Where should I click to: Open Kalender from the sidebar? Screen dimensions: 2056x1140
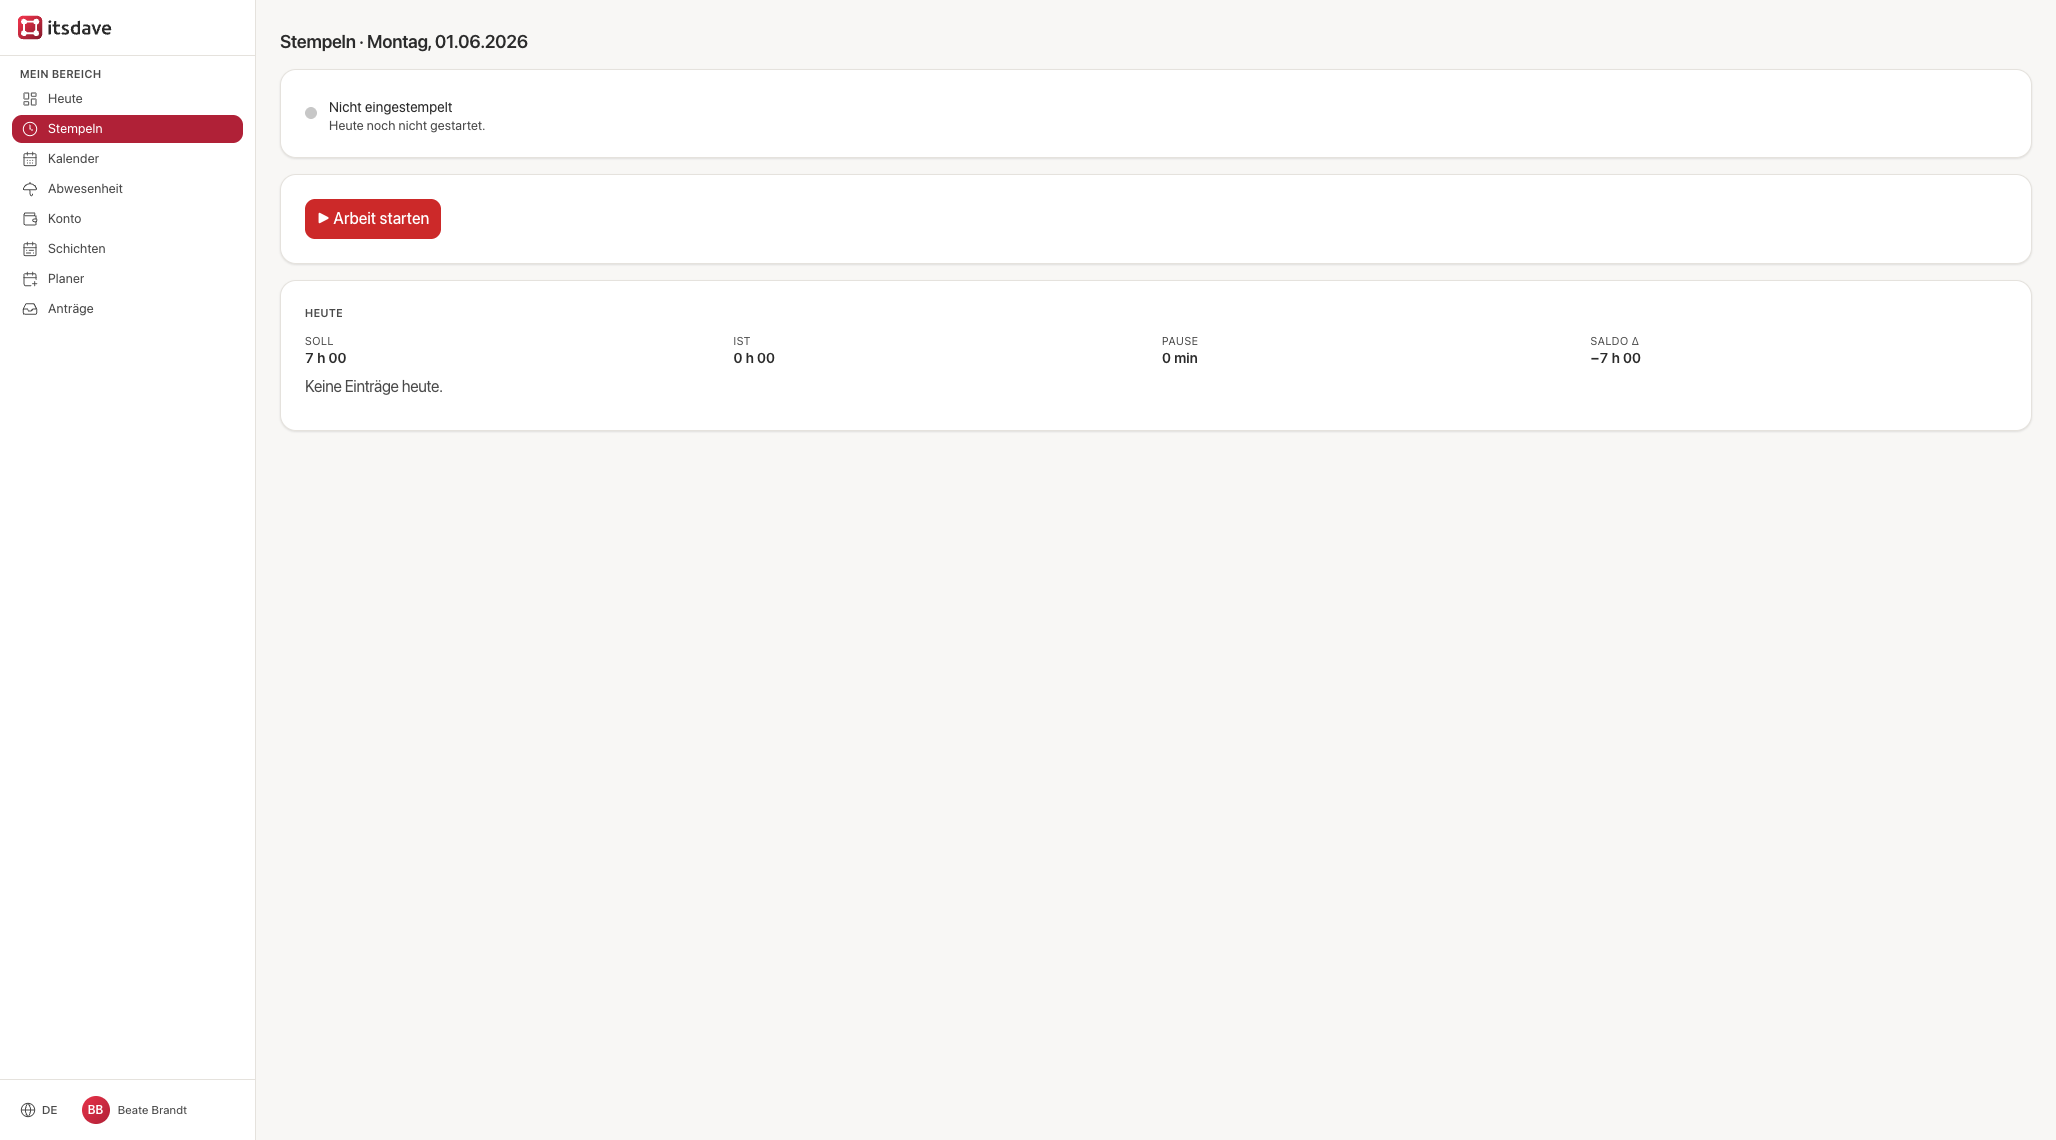tap(127, 159)
